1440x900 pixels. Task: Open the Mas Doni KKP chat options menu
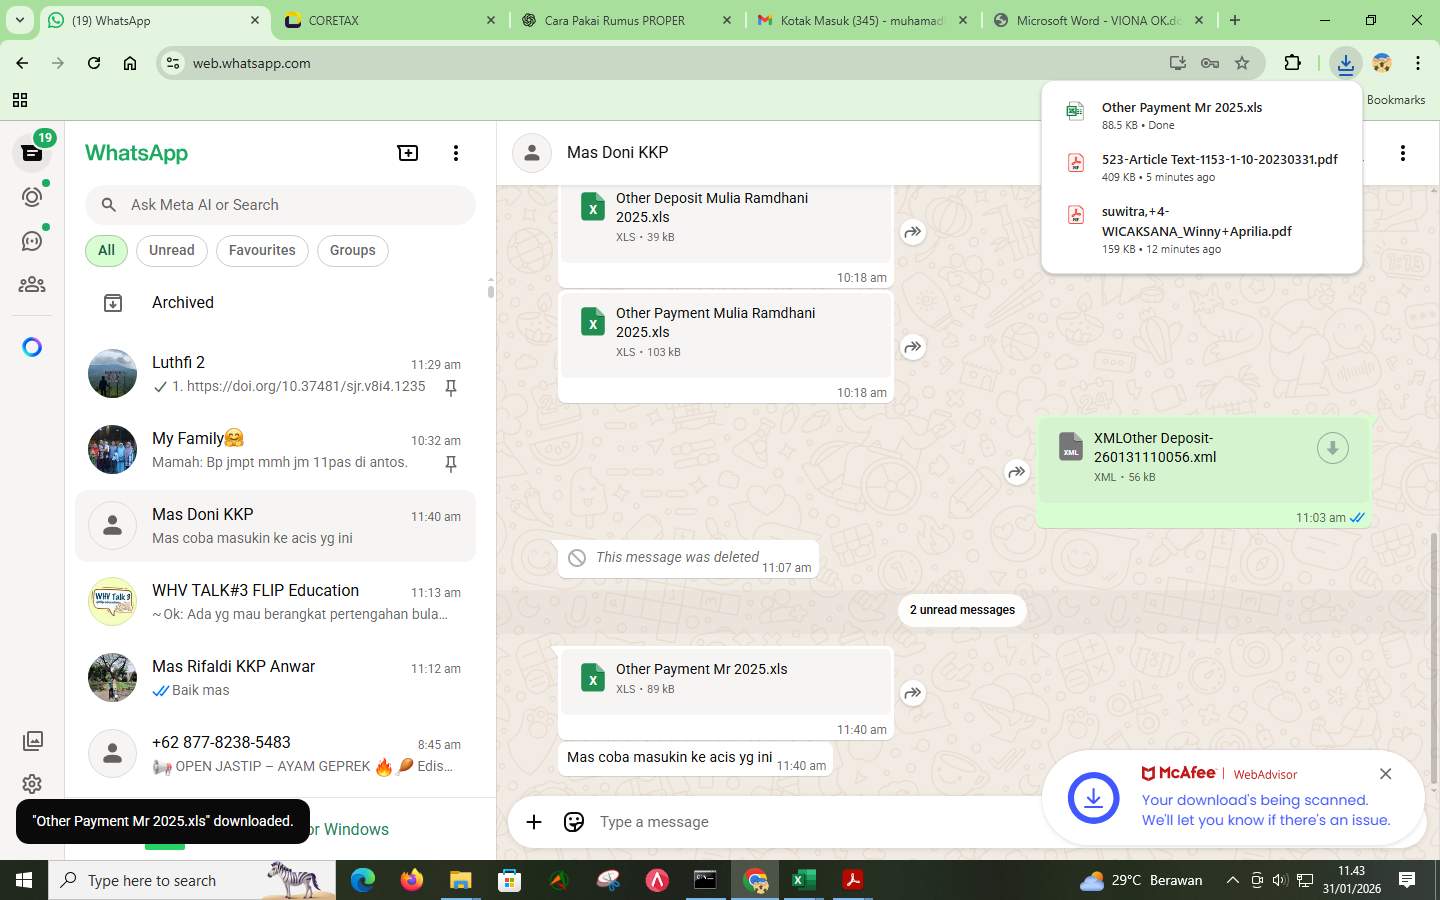pos(1404,152)
